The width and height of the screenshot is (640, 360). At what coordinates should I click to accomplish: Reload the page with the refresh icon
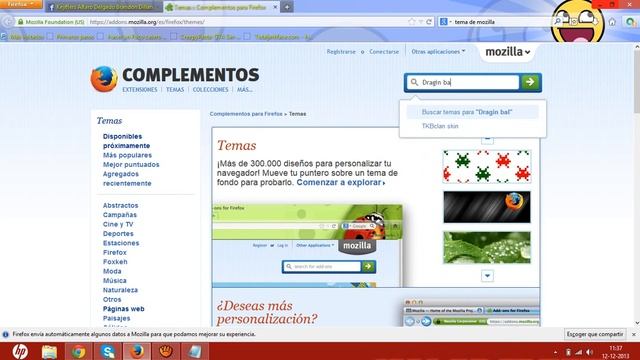[x=429, y=22]
